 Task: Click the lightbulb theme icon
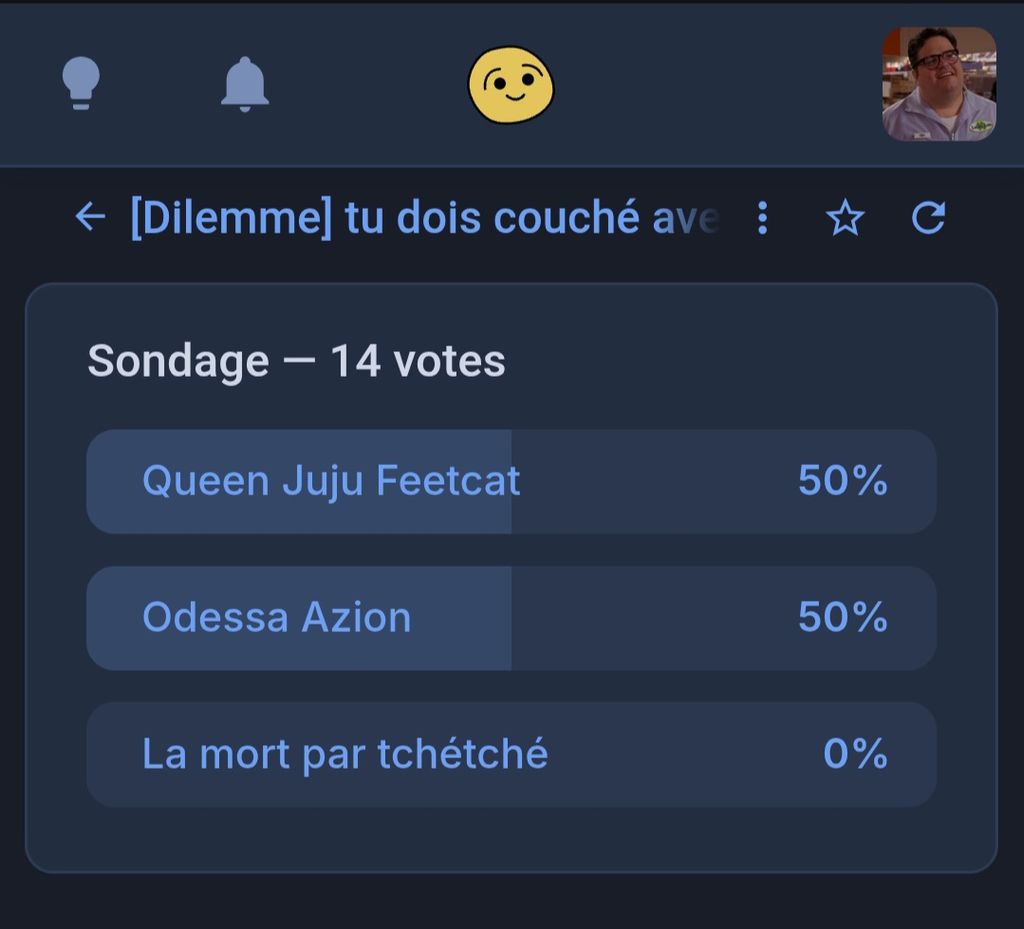81,83
